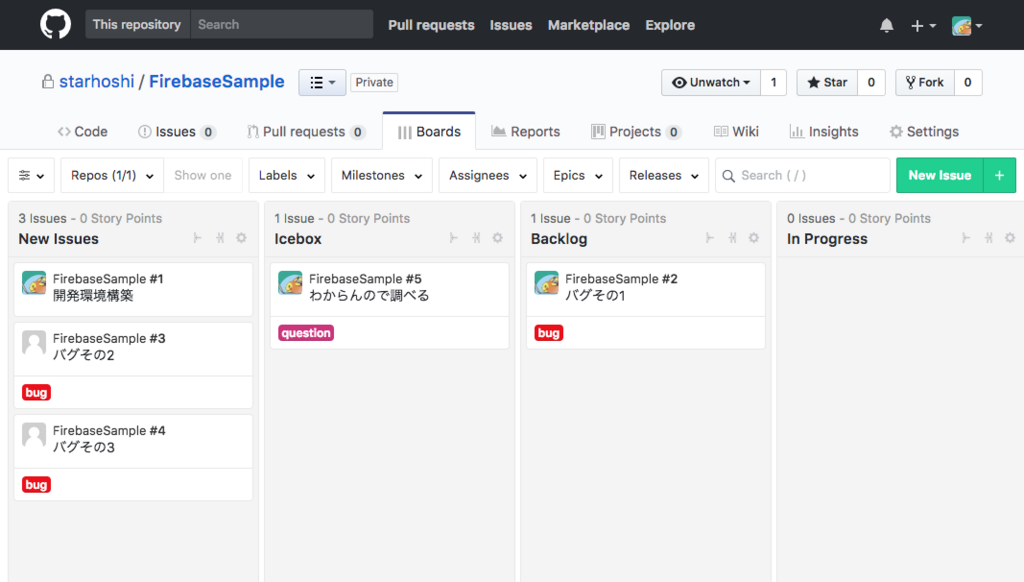Click the bug label on FirebaseSample #2
The width and height of the screenshot is (1024, 582).
(x=549, y=333)
